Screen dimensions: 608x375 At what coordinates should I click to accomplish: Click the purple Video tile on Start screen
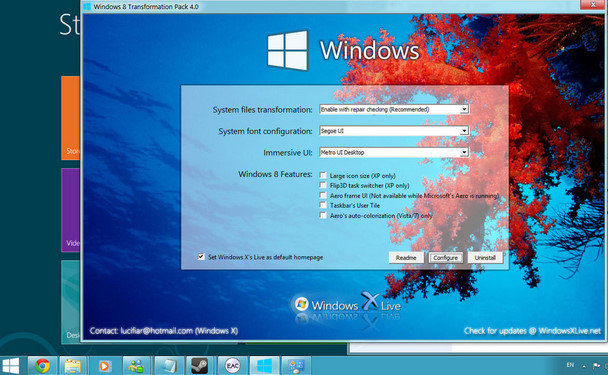pos(71,210)
